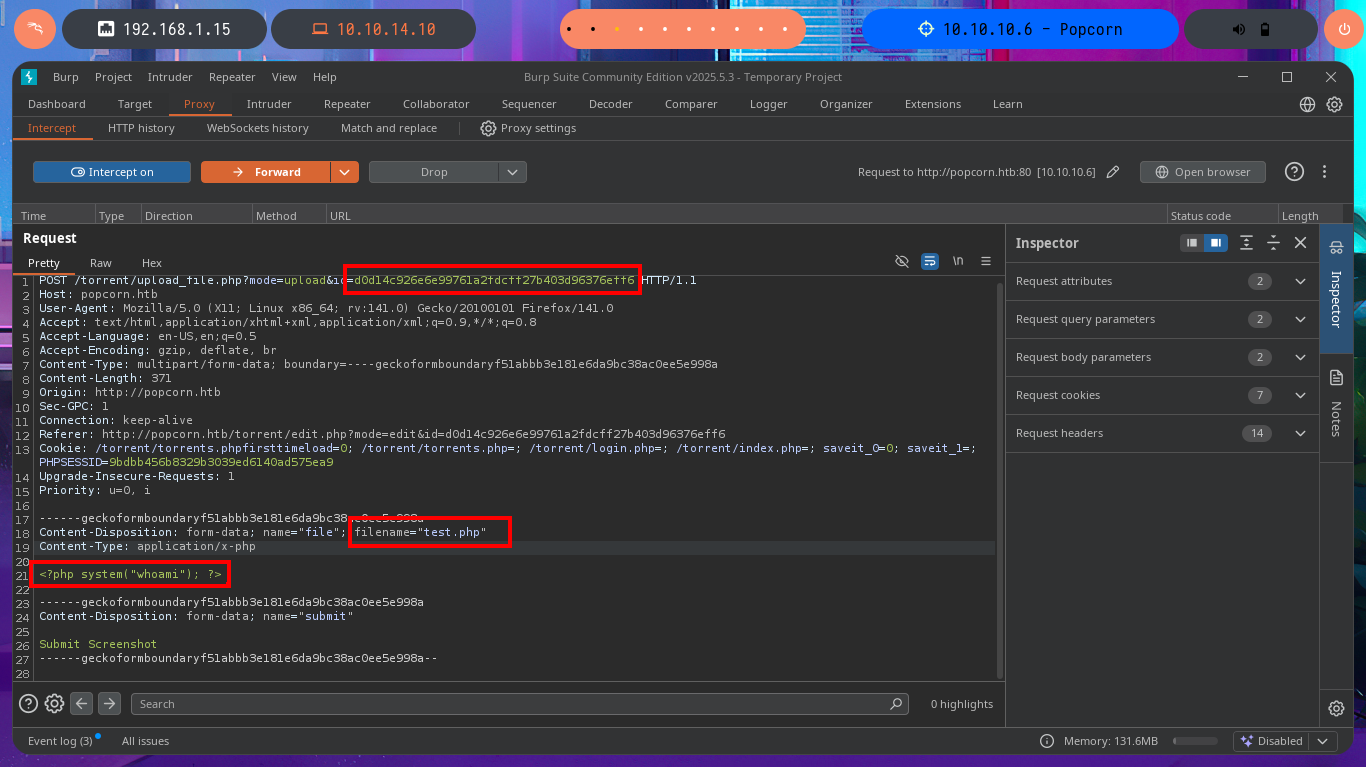The image size is (1366, 767).
Task: Click the Drop button
Action: [434, 172]
